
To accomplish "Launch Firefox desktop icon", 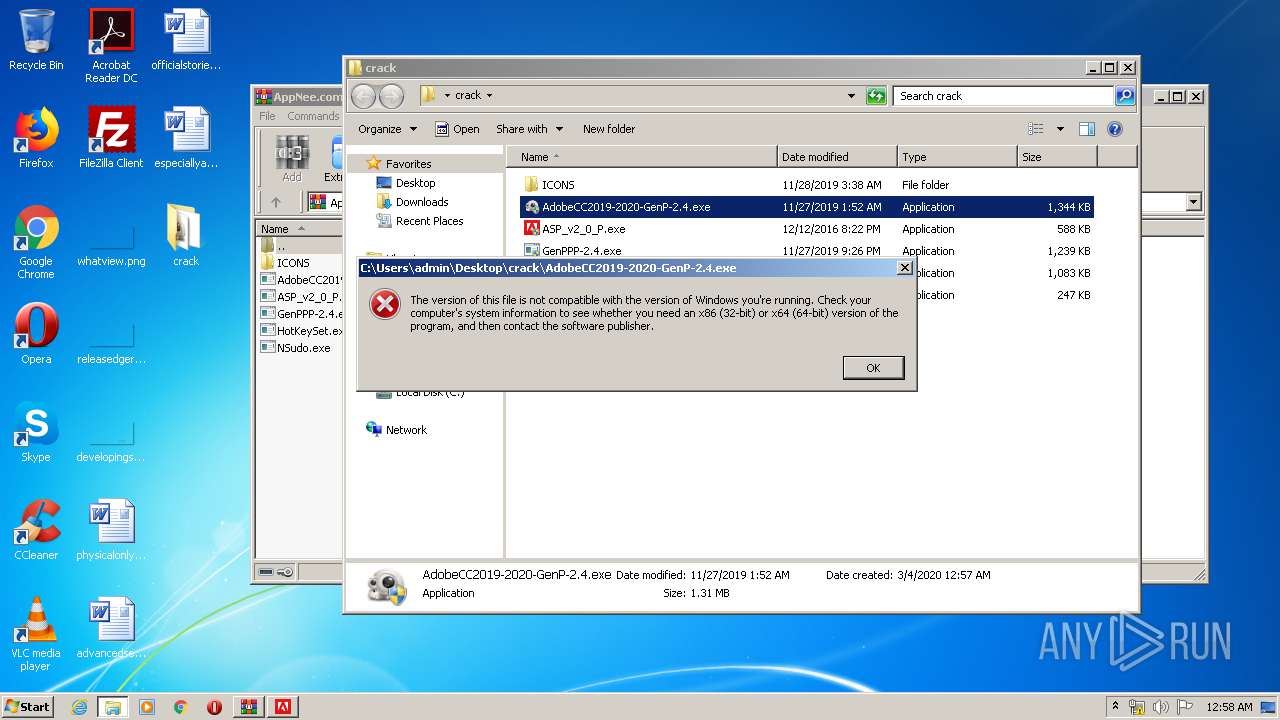I will click(x=36, y=138).
